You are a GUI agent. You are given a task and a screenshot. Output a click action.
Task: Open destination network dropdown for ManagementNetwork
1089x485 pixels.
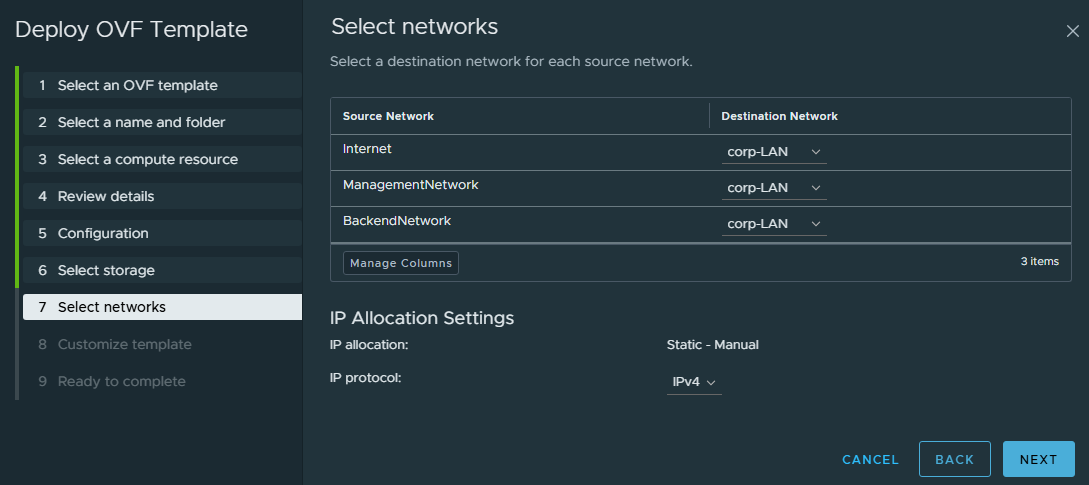773,188
